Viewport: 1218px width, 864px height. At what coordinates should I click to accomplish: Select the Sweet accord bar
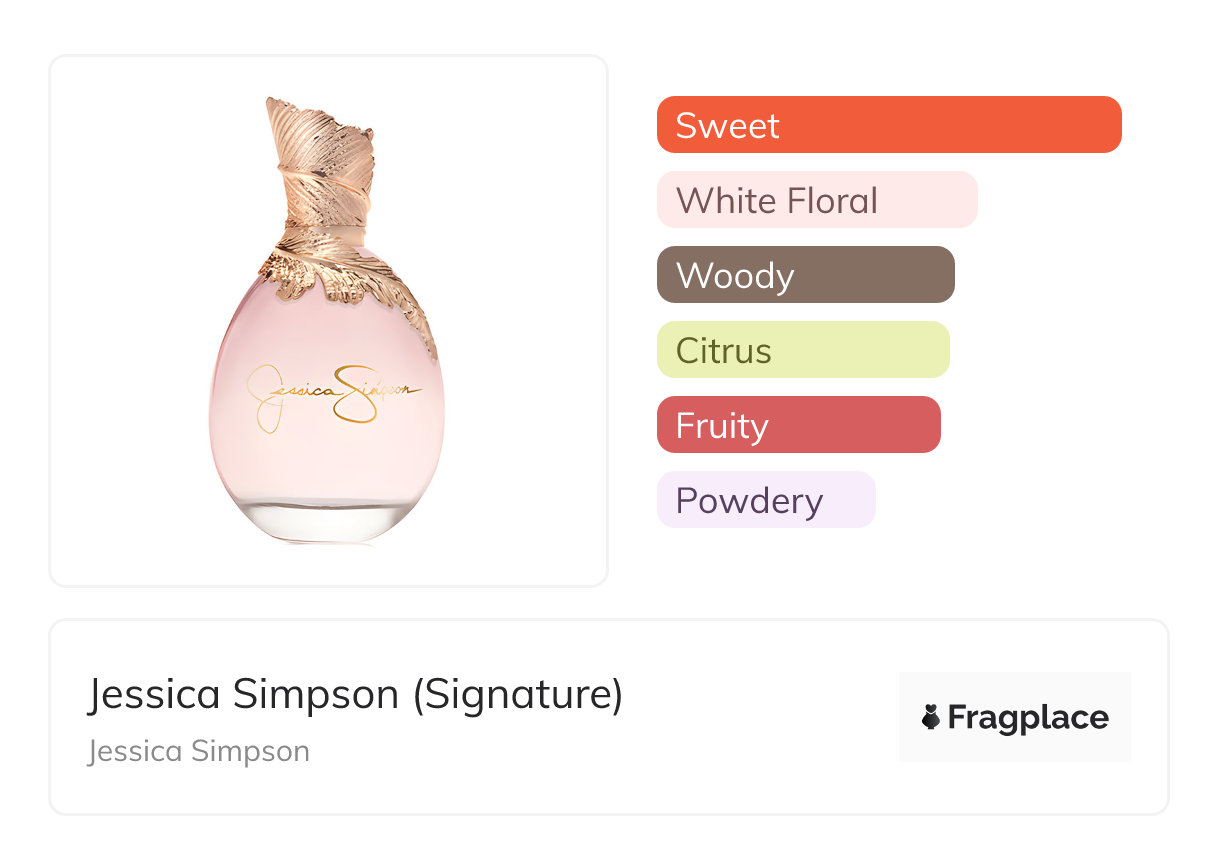click(889, 125)
